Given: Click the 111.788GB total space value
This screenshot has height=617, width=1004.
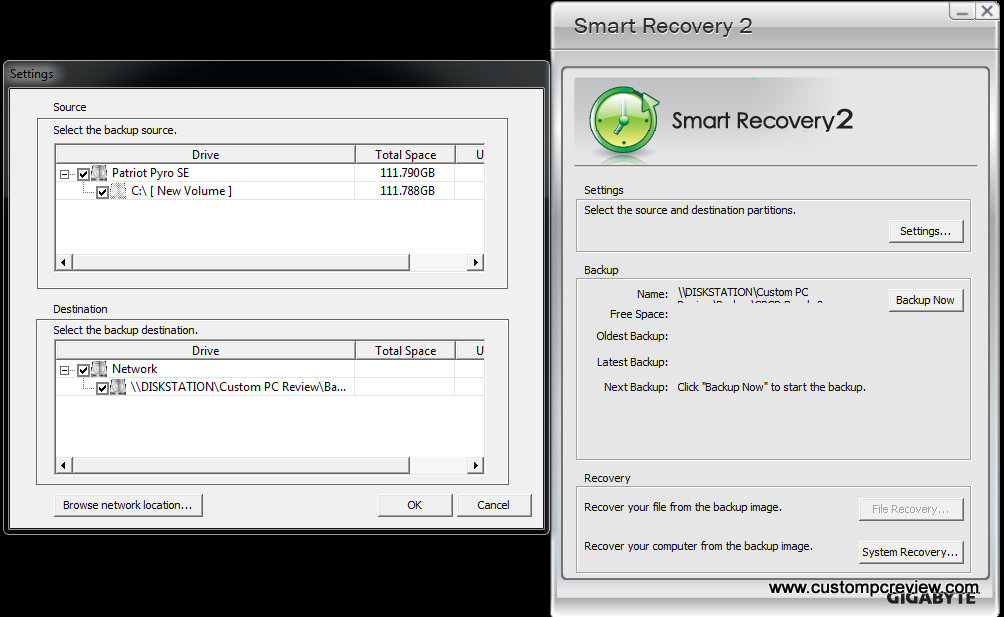Looking at the screenshot, I should point(407,191).
